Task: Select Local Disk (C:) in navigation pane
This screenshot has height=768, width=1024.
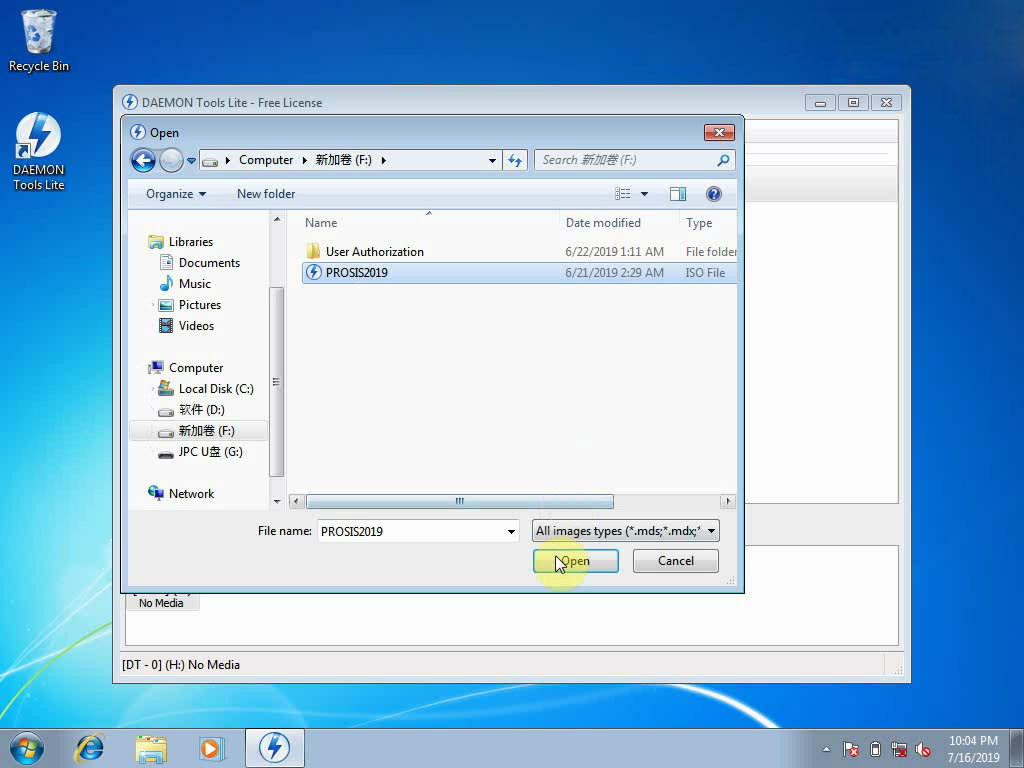Action: pyautogui.click(x=215, y=389)
